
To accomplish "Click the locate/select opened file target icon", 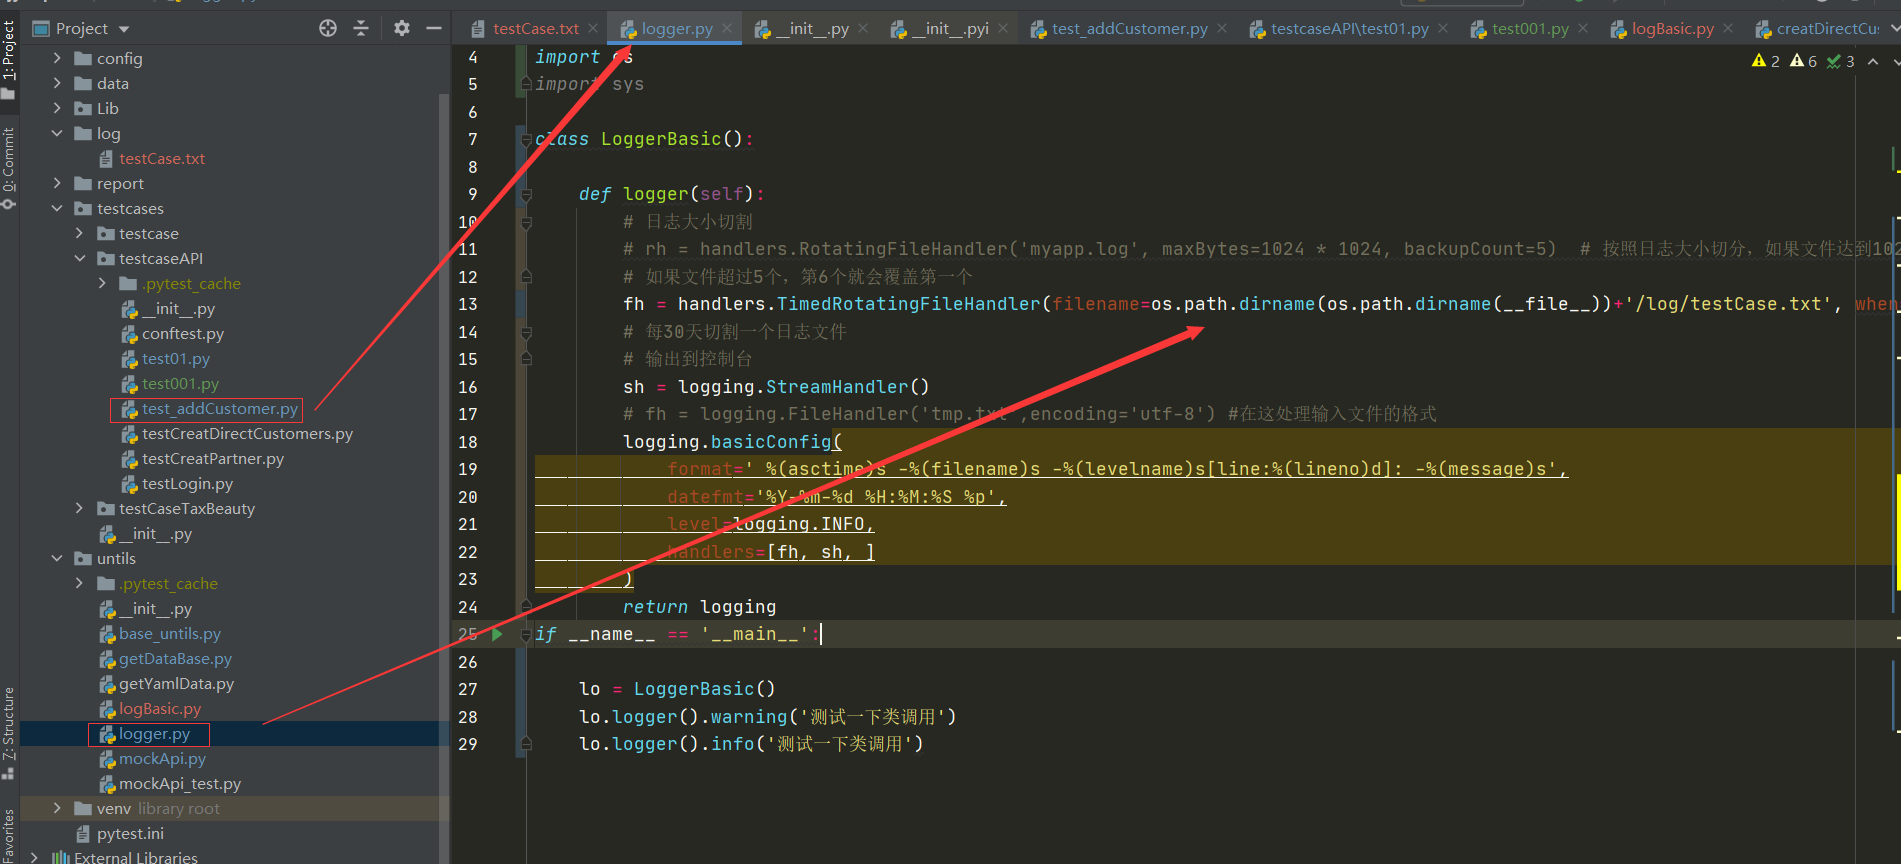I will coord(328,28).
